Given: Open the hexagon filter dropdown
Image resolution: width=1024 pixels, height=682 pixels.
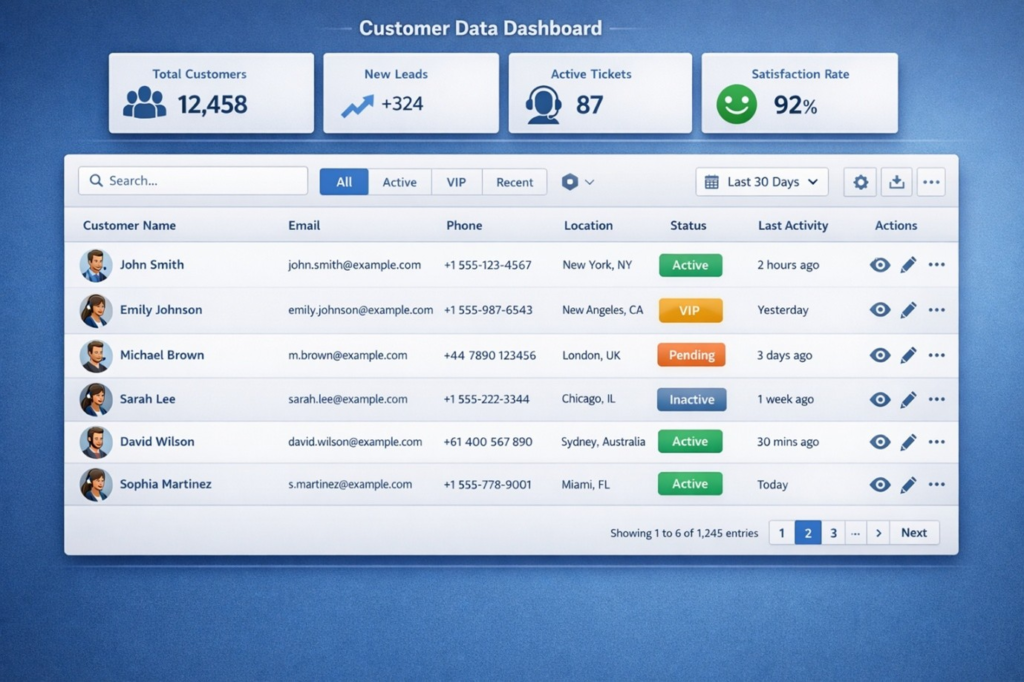Looking at the screenshot, I should pyautogui.click(x=578, y=182).
